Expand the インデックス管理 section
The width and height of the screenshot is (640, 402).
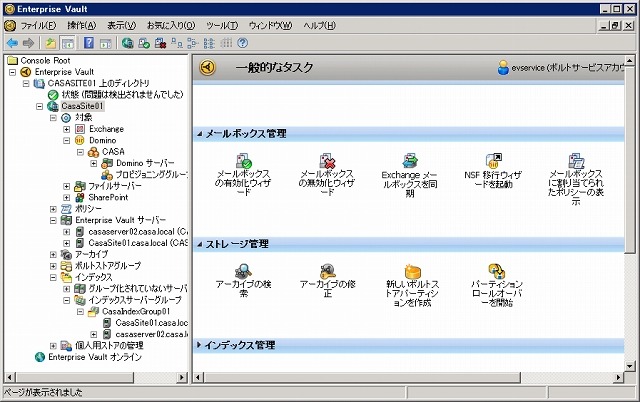[199, 345]
